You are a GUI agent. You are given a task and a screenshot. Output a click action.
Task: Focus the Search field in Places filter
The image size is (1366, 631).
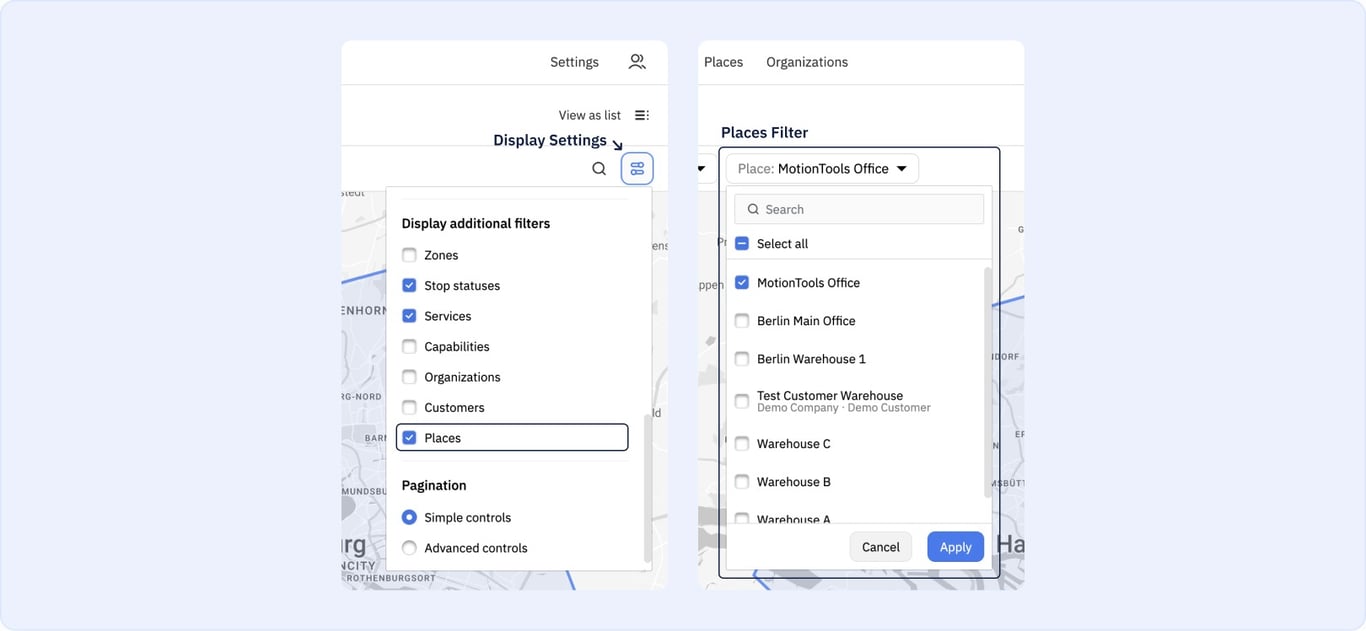[x=859, y=209]
